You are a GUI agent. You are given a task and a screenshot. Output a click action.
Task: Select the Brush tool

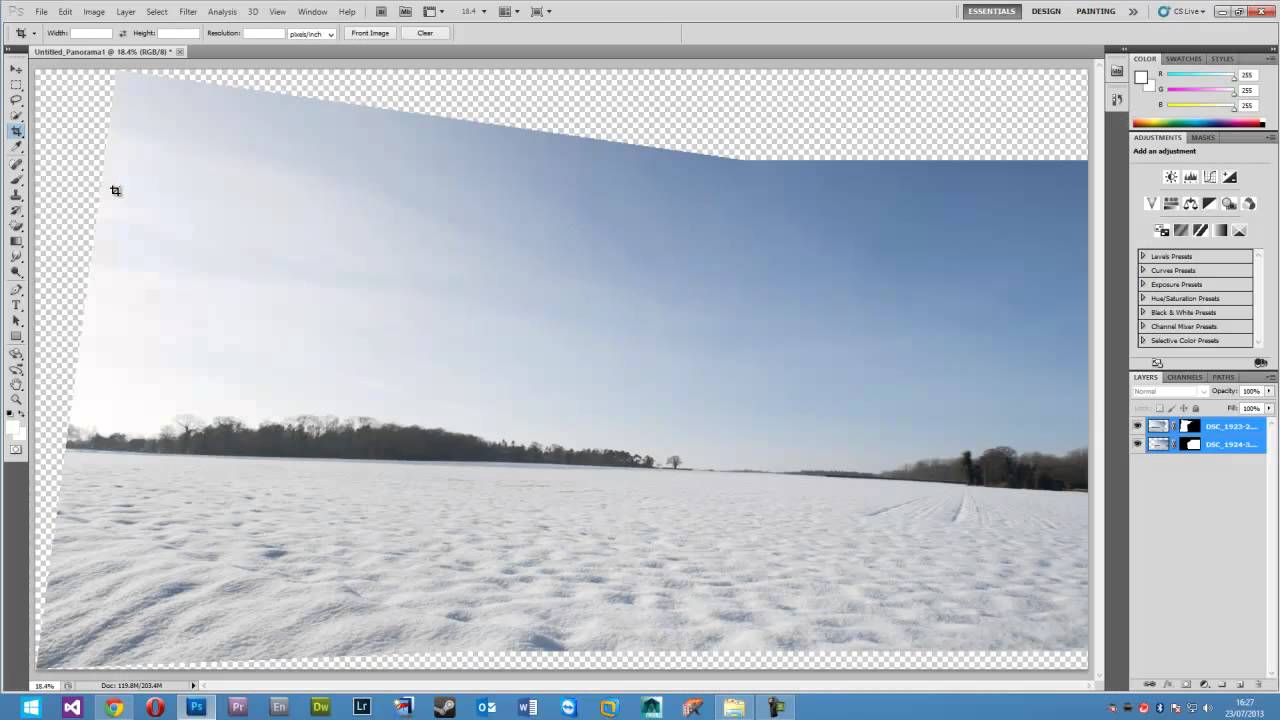16,179
